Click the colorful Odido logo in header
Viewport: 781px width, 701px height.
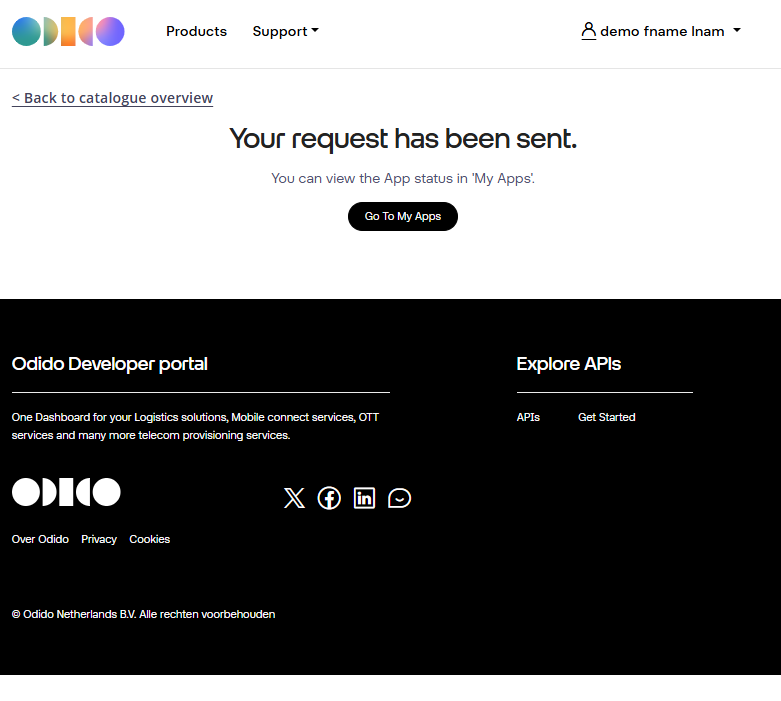(x=68, y=32)
